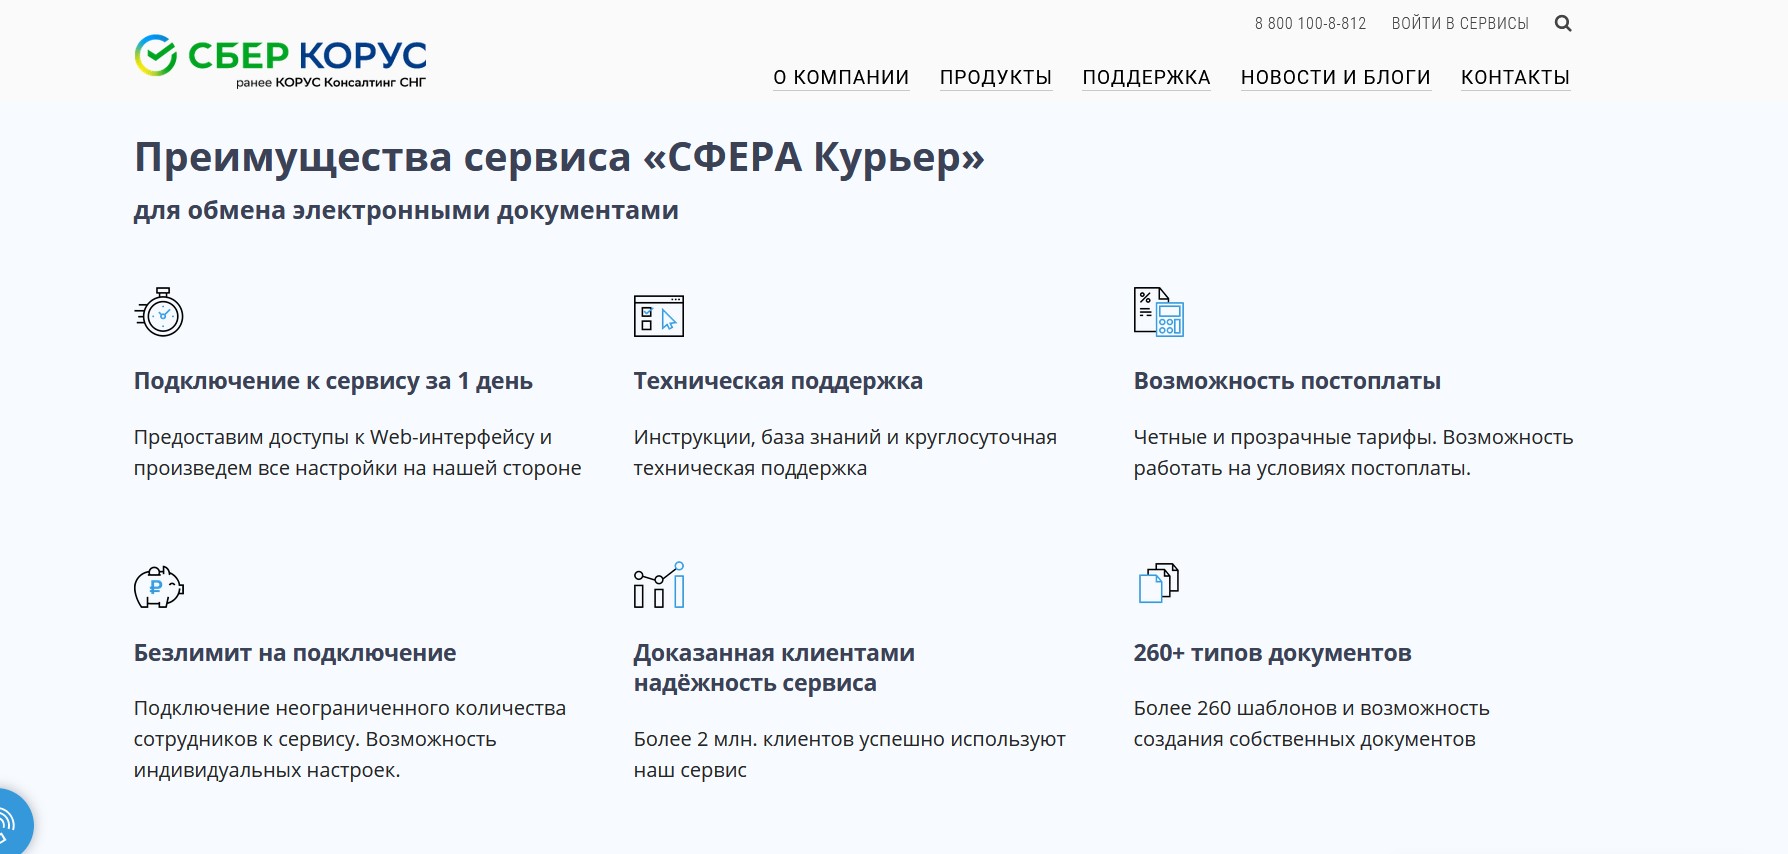Call phone number 8 800 100-8-812

(1311, 23)
